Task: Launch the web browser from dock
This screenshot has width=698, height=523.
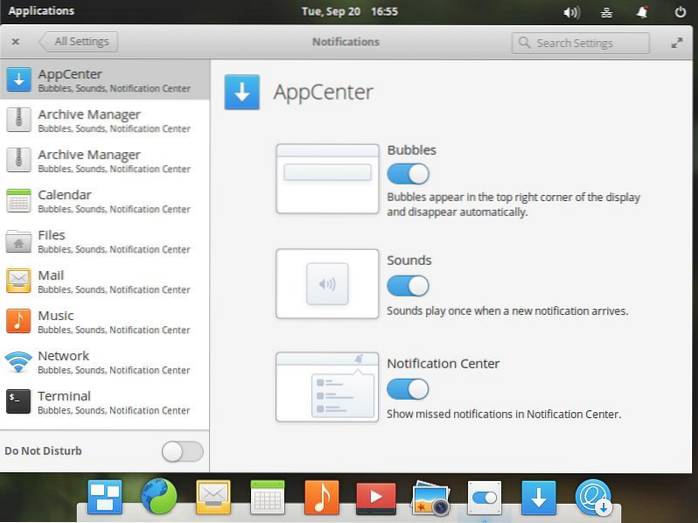Action: click(x=158, y=496)
